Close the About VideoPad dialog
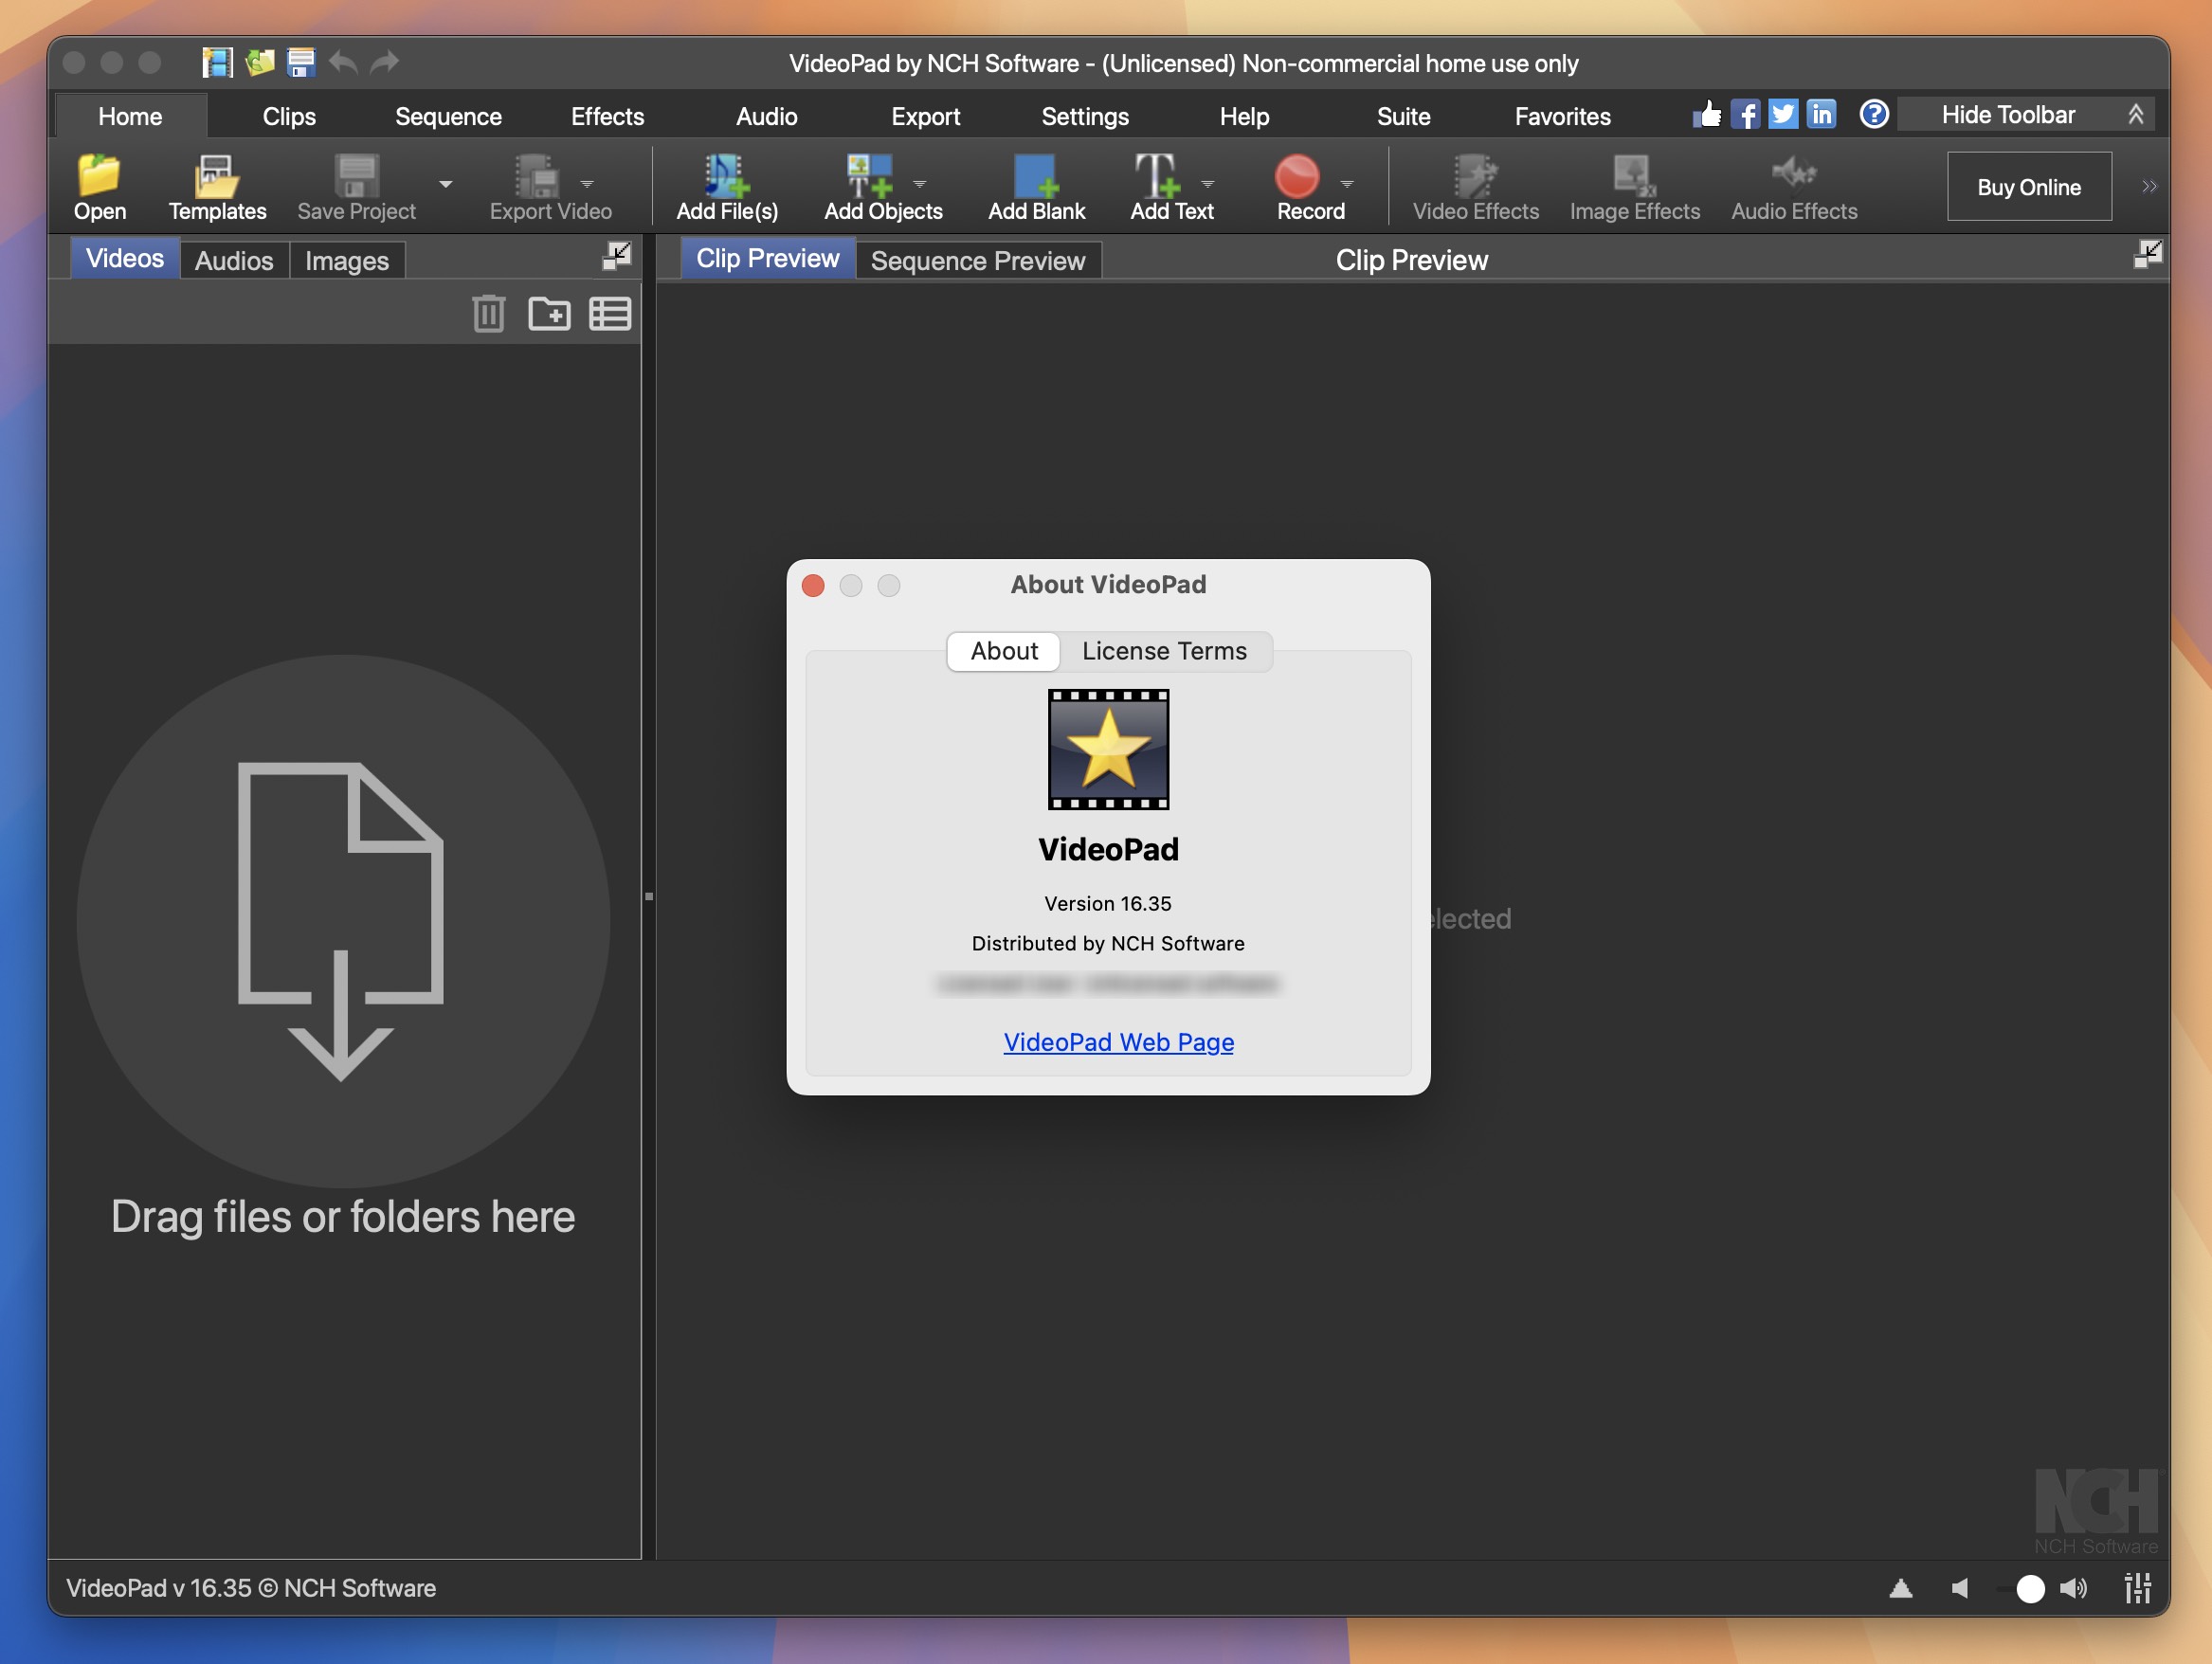Image resolution: width=2212 pixels, height=1664 pixels. coord(813,585)
